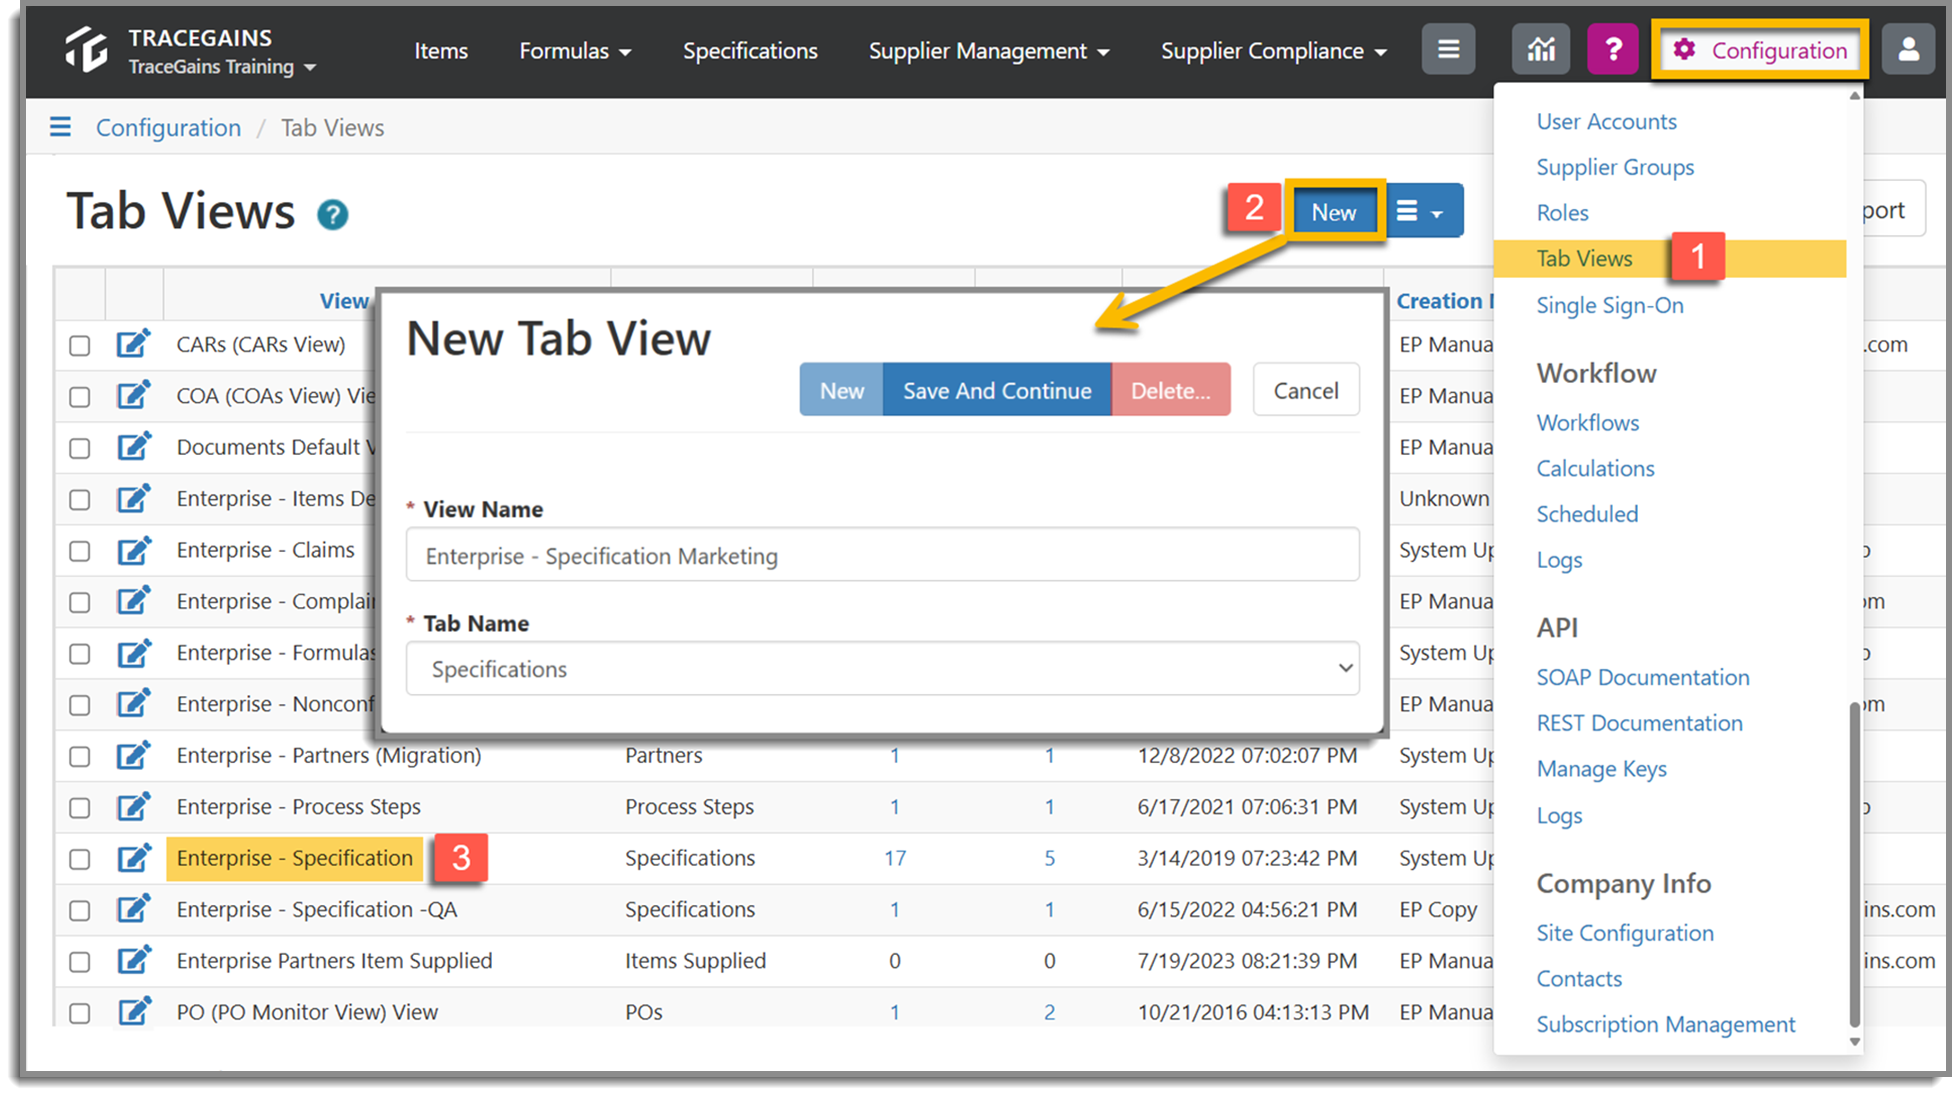Open the Configuration menu
Image resolution: width=1952 pixels, height=1097 pixels.
pos(1760,50)
